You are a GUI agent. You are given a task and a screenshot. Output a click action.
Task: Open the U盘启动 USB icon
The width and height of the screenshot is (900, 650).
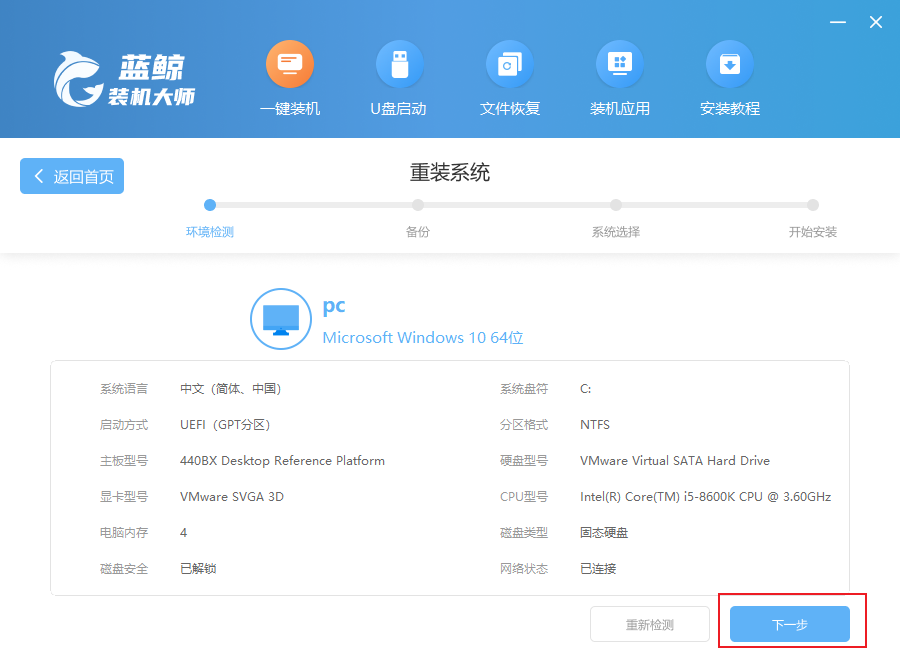[x=399, y=65]
